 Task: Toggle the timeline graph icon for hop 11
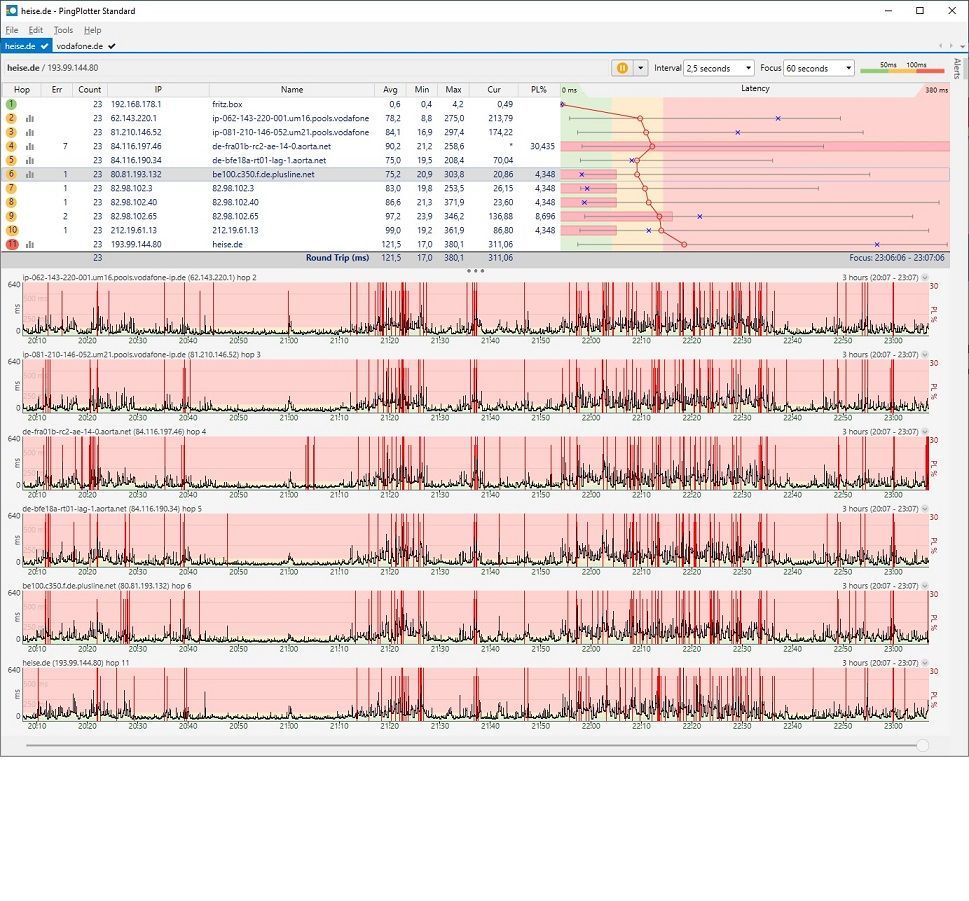[x=30, y=244]
